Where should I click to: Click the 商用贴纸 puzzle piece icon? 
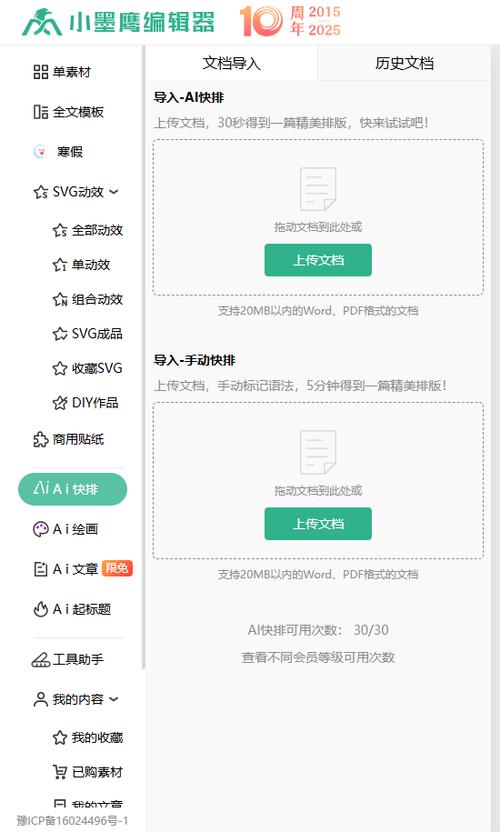tap(41, 439)
